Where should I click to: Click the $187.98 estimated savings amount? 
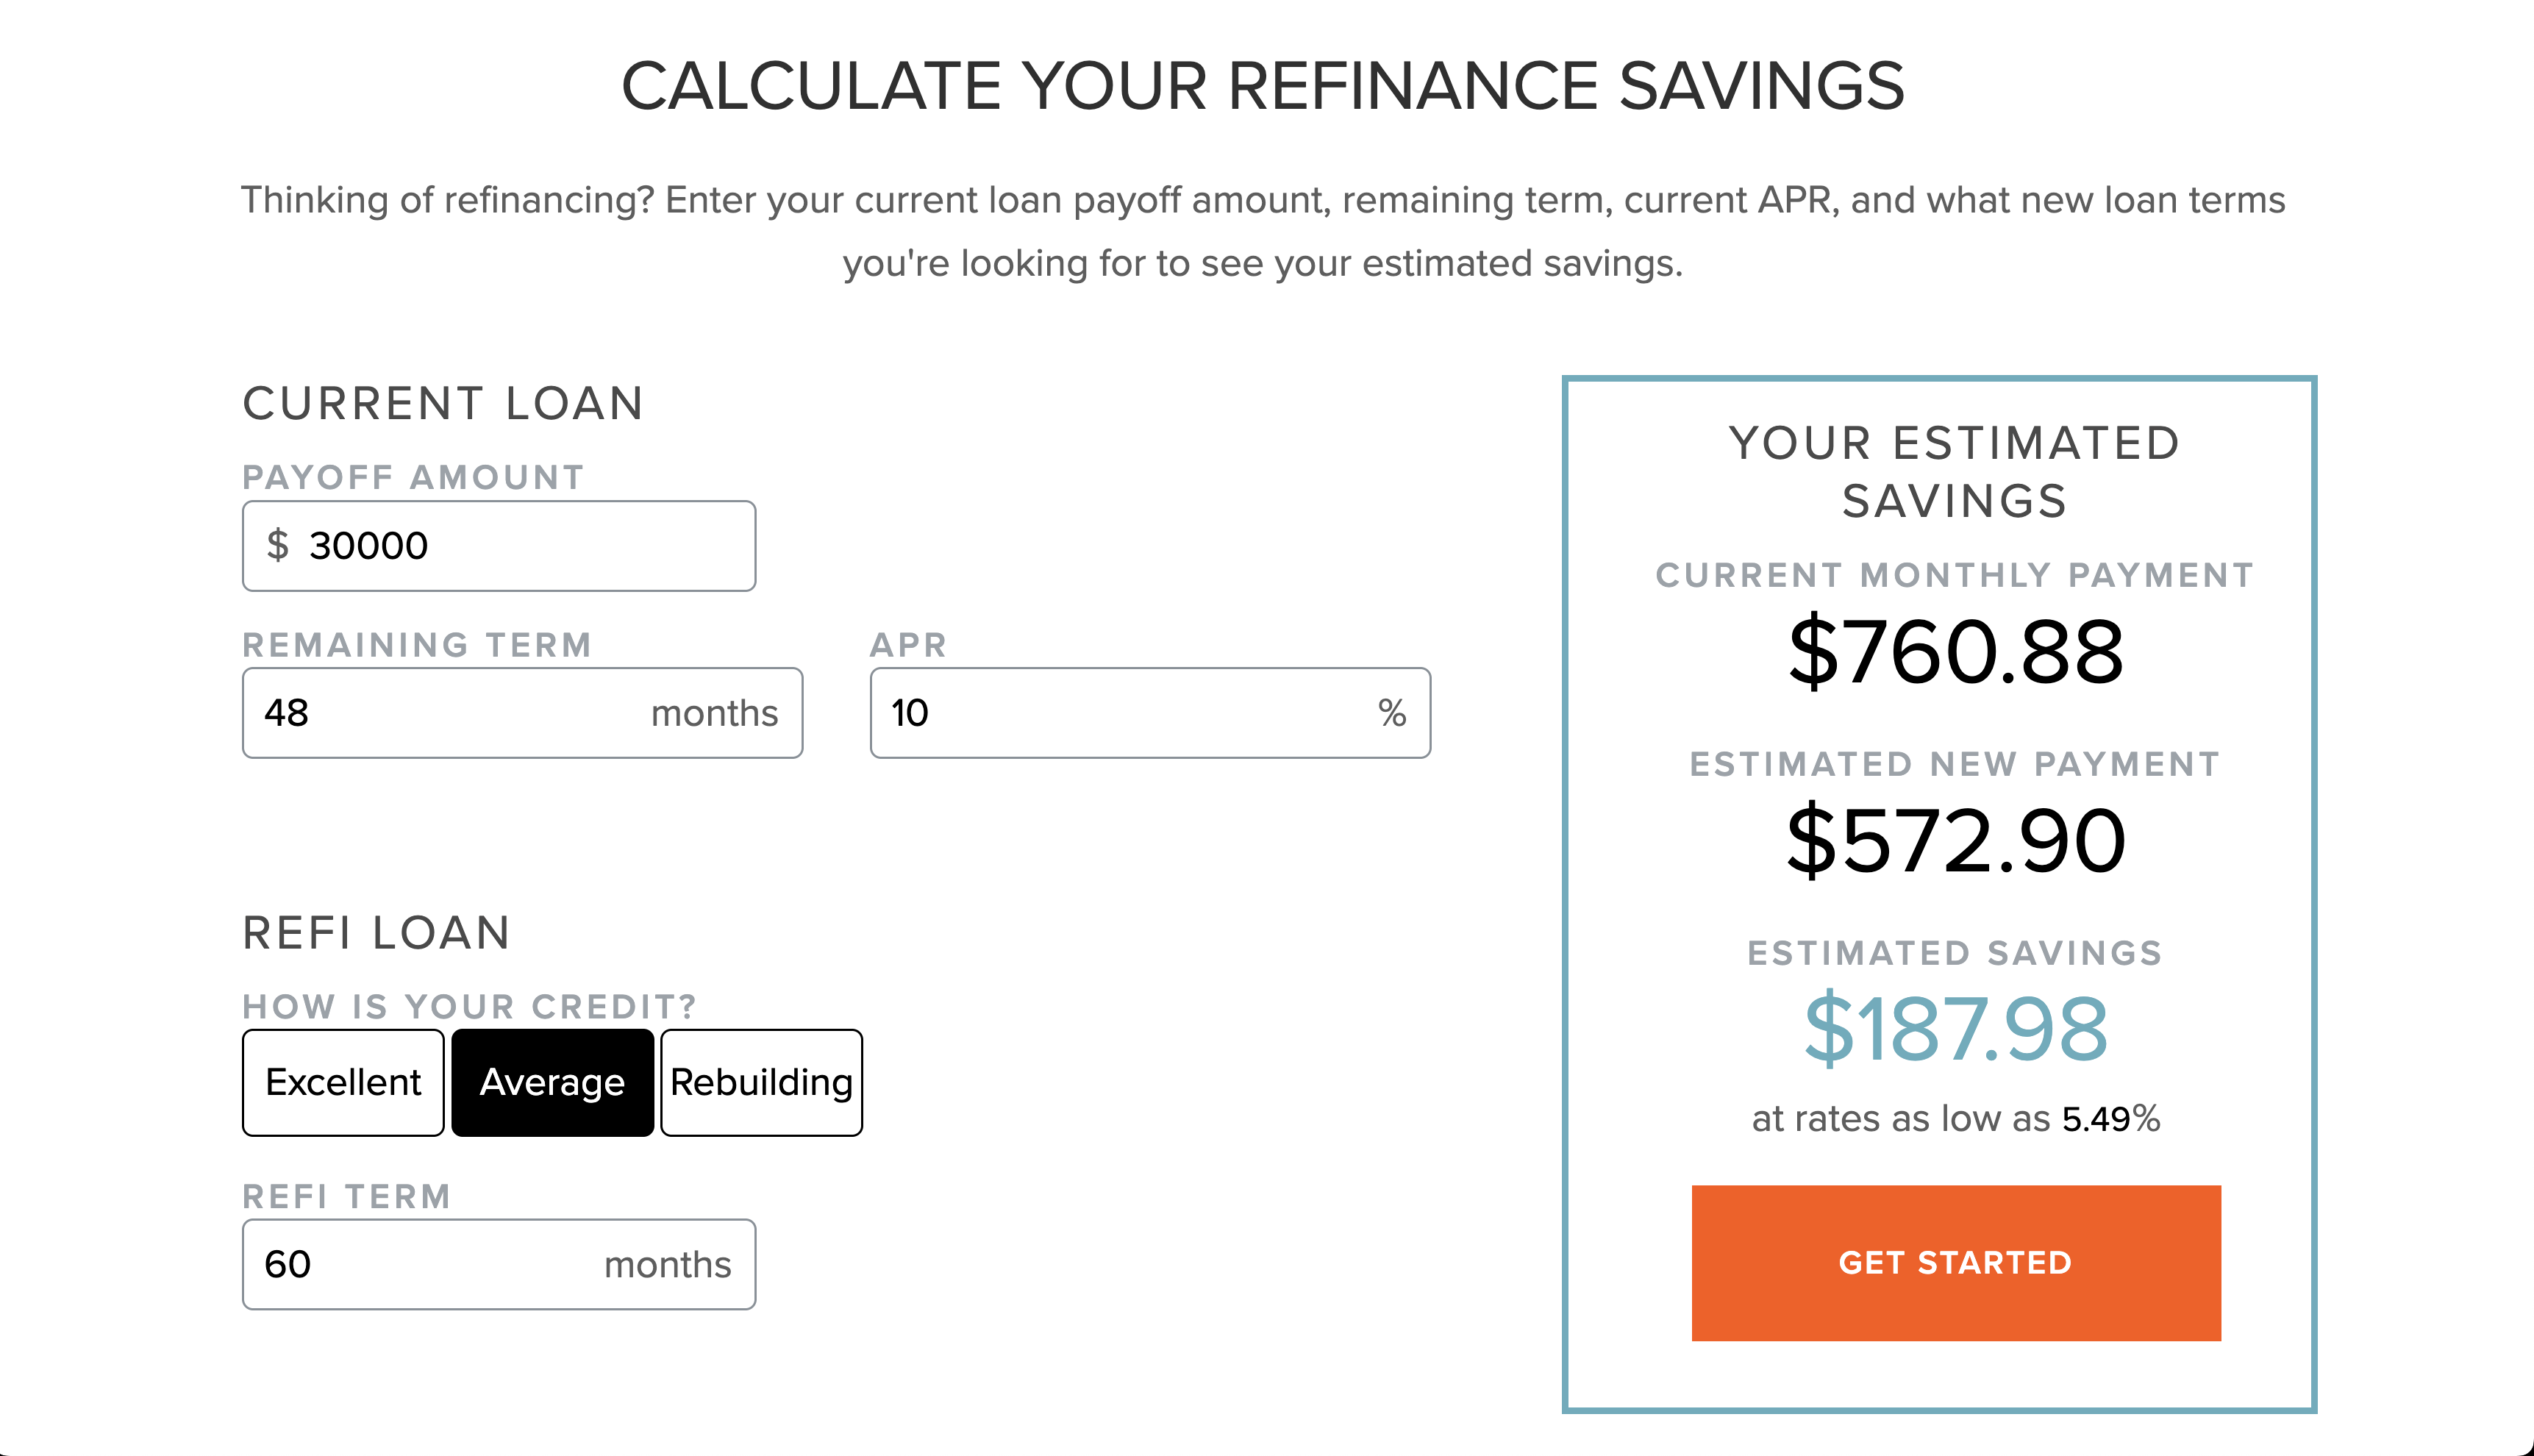point(1955,1029)
